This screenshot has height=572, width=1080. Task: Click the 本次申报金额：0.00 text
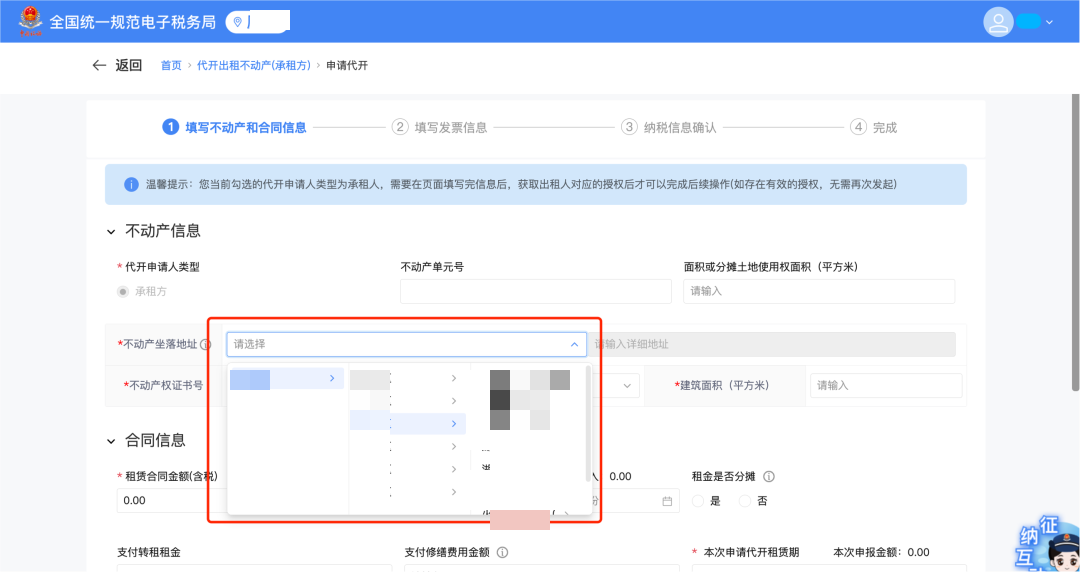tap(881, 552)
